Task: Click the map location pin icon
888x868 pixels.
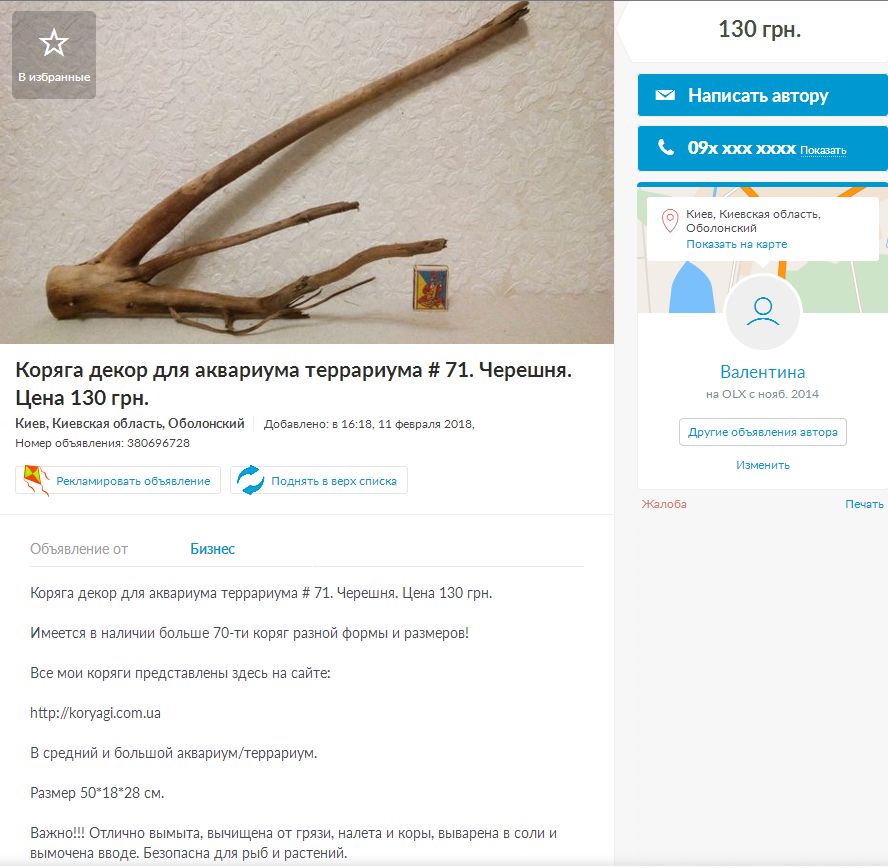Action: (x=670, y=221)
